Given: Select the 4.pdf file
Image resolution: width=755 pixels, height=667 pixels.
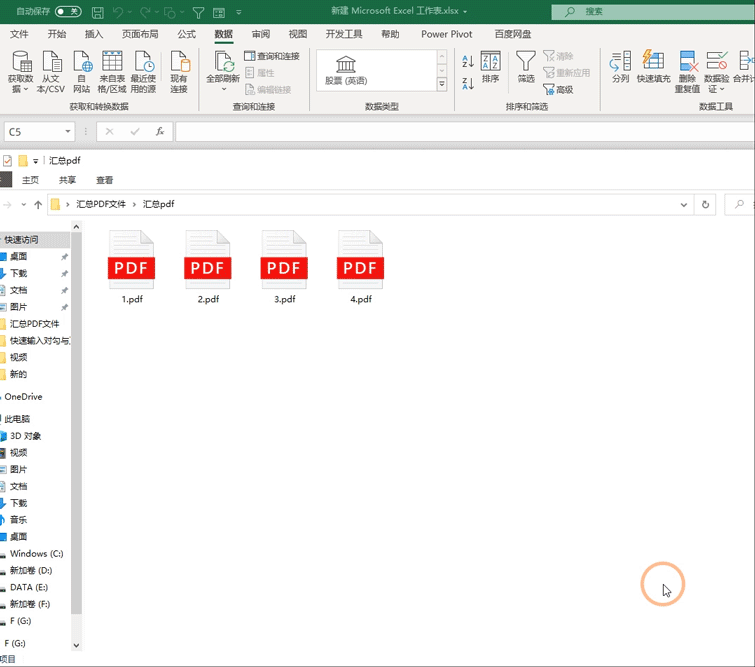Looking at the screenshot, I should tap(361, 267).
